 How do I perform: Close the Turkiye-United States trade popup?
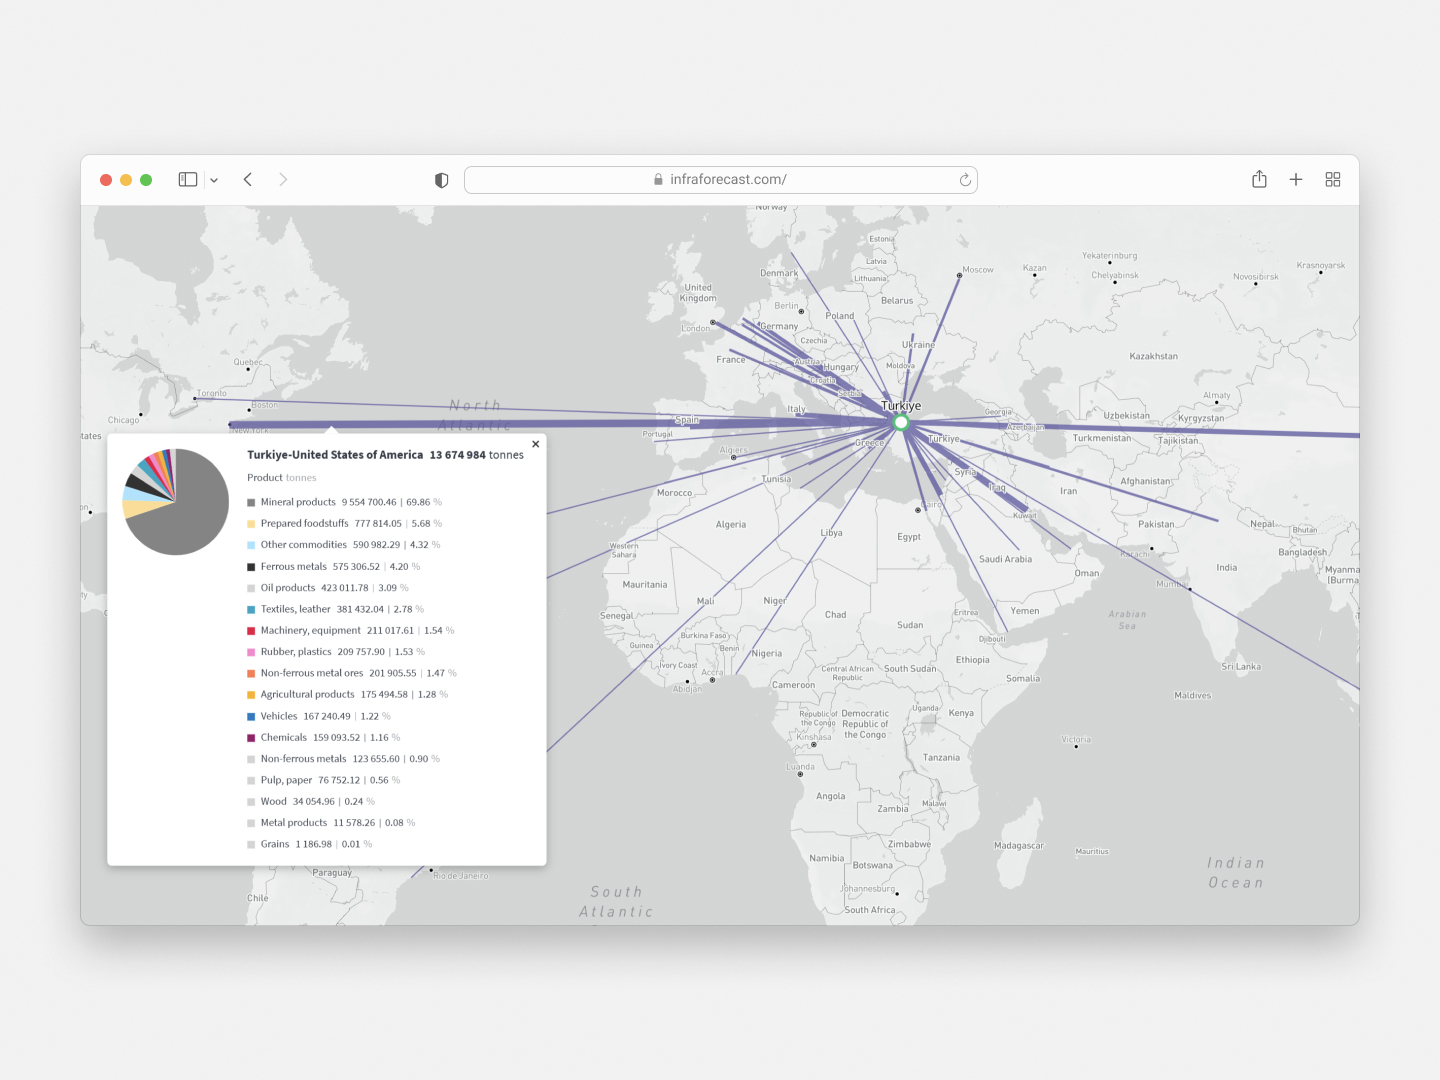coord(536,444)
